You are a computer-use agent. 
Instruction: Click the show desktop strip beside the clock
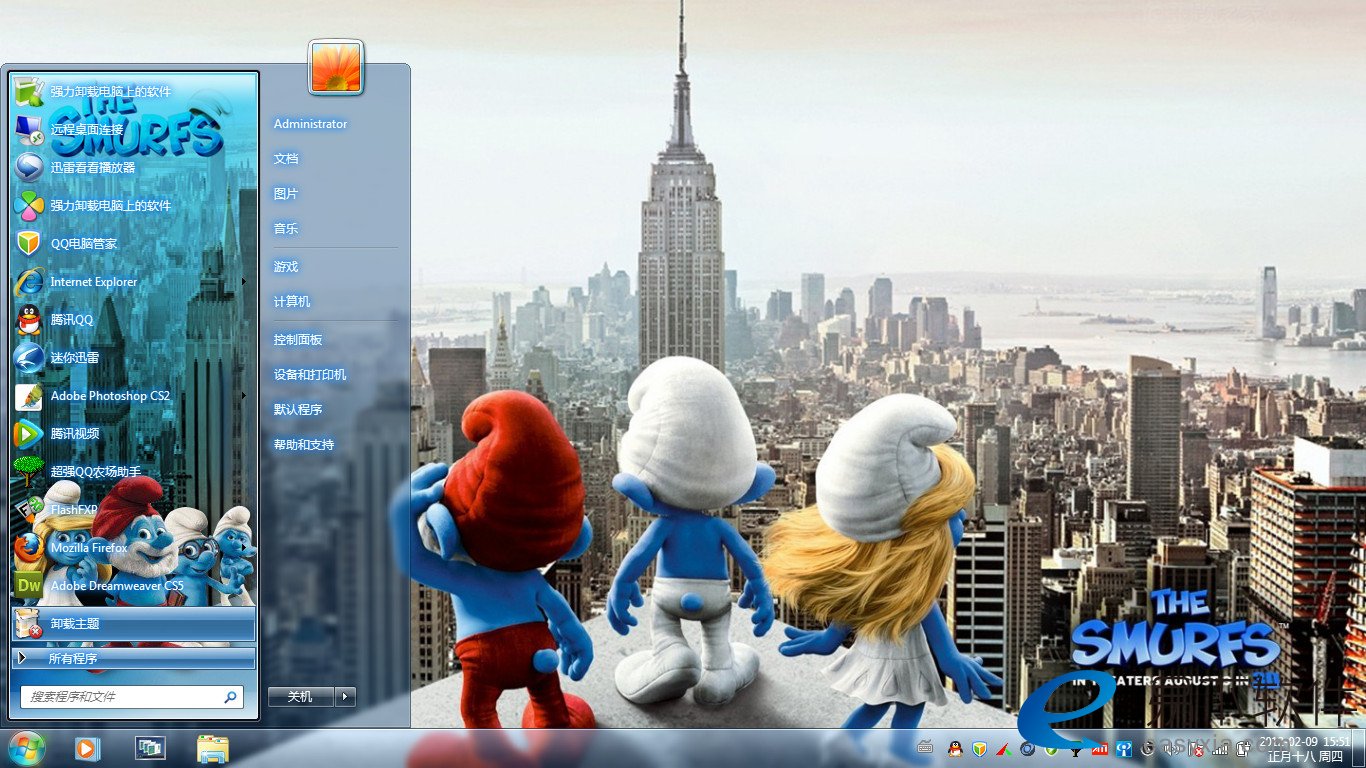(x=1360, y=748)
